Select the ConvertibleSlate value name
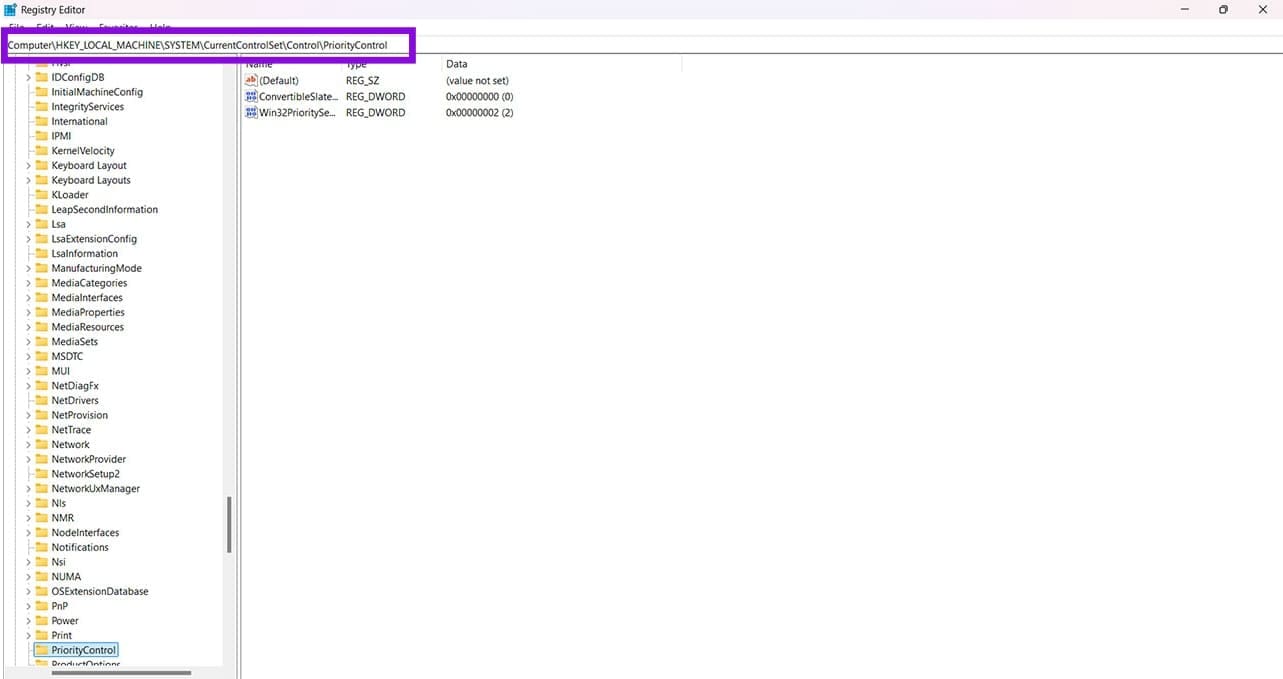Viewport: 1283px width, 679px height. (x=299, y=96)
